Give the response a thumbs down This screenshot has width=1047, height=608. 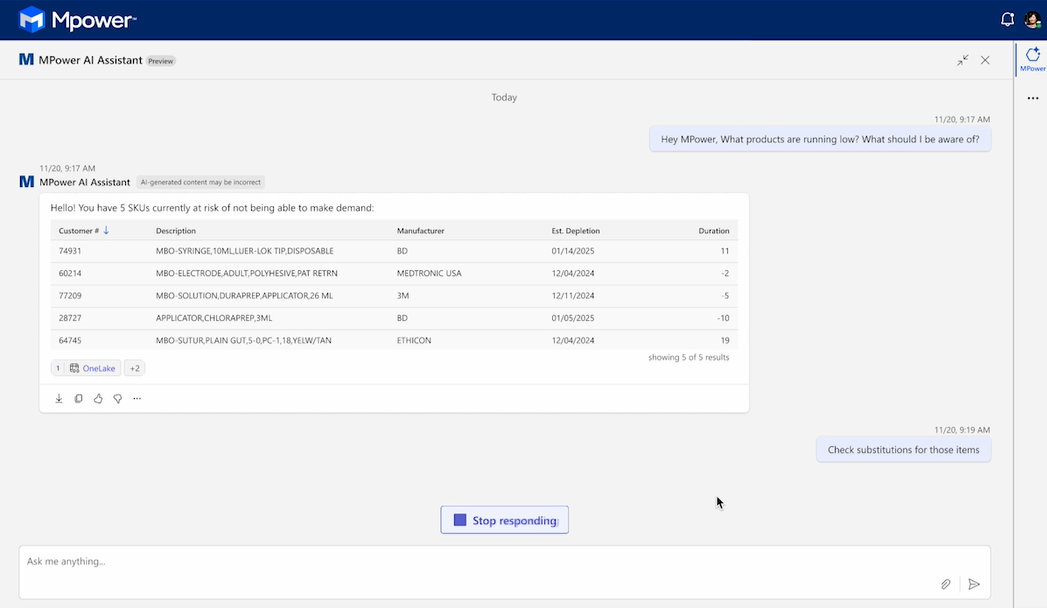click(118, 398)
